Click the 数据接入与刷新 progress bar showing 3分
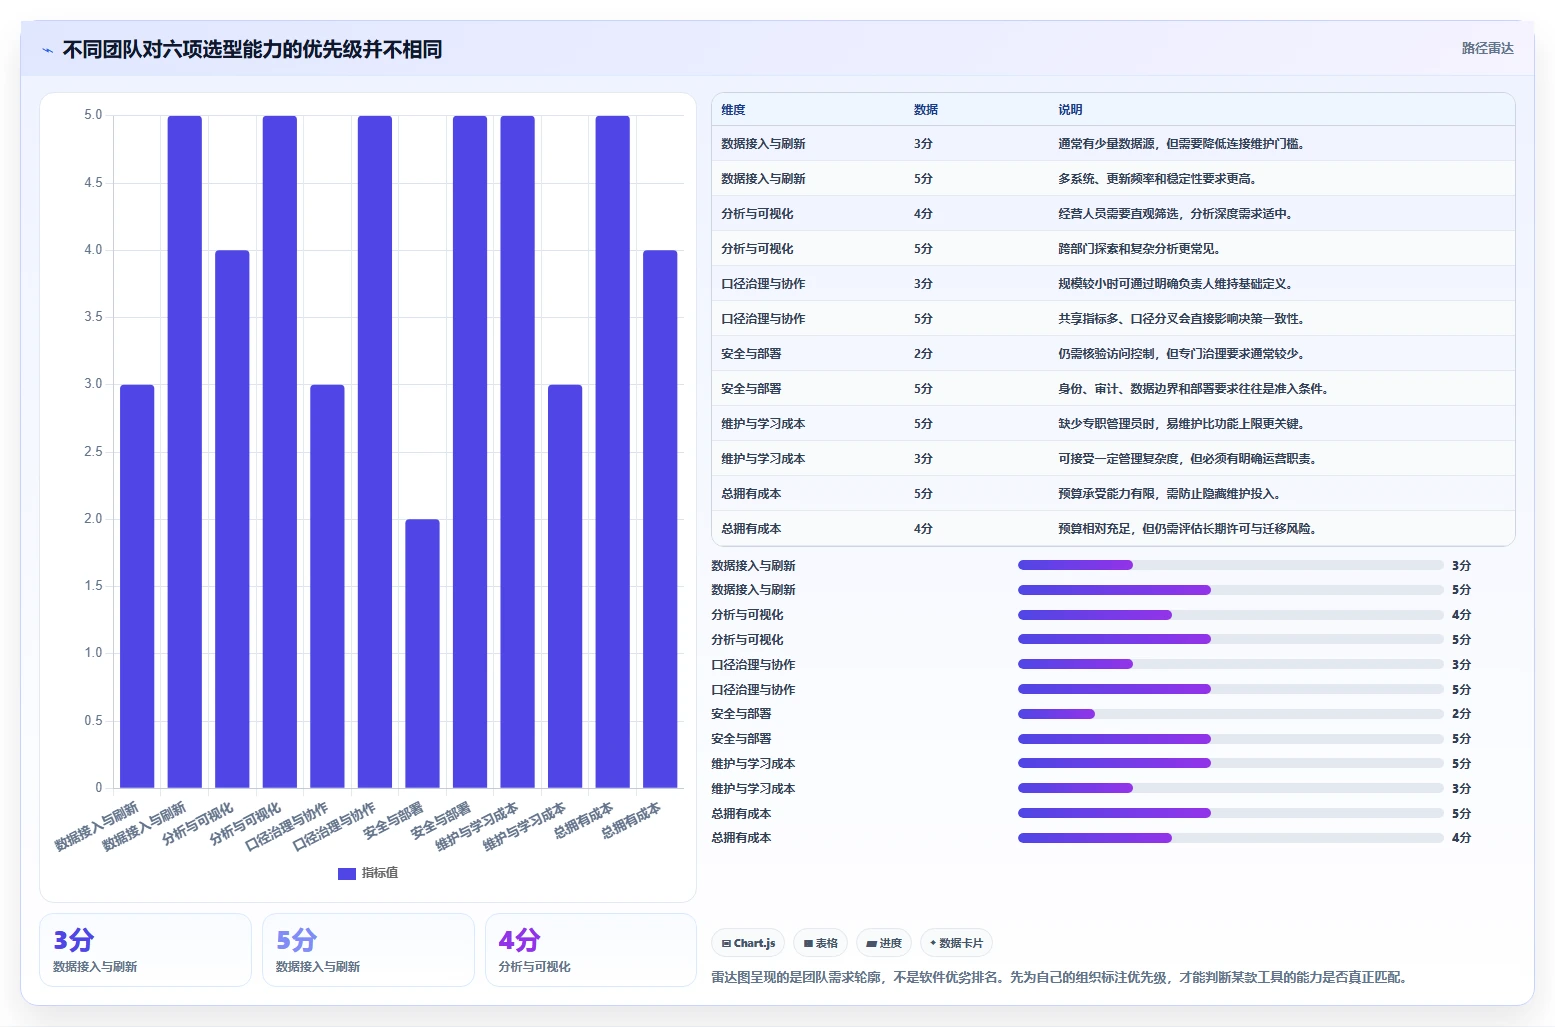The width and height of the screenshot is (1555, 1027). click(x=1230, y=565)
